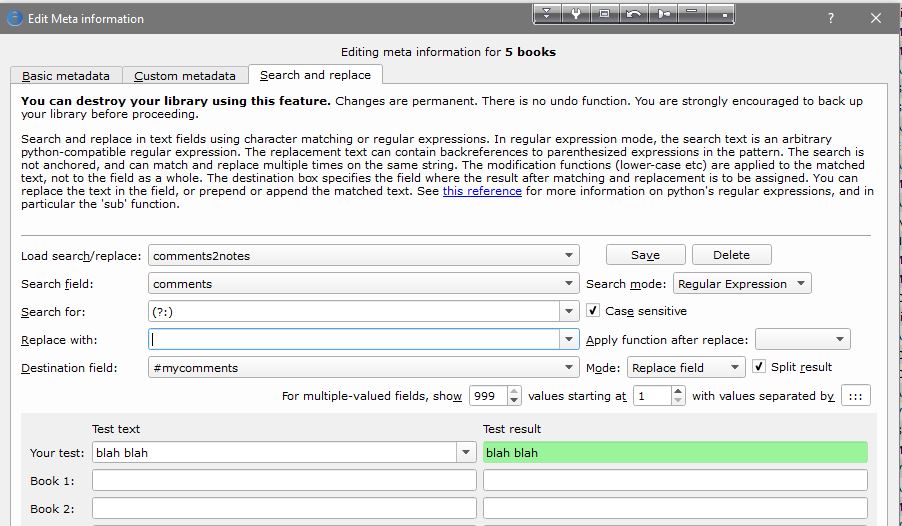Click the horizontal bar icon in title toolbar
The image size is (902, 526).
coord(692,14)
